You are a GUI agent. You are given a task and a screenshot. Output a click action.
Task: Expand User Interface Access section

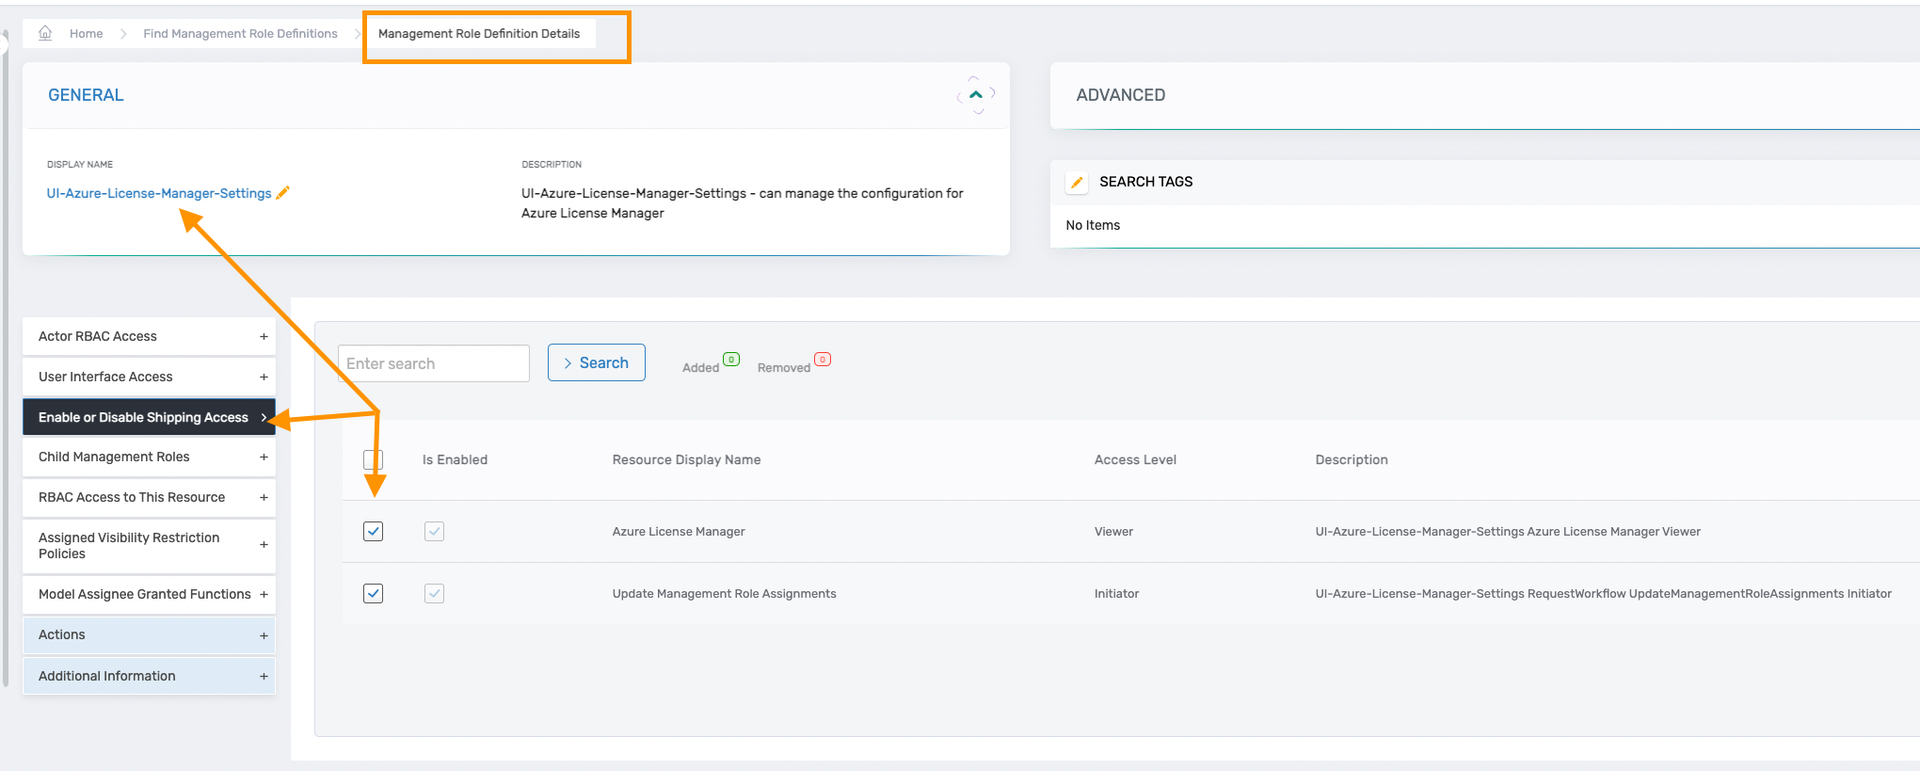point(149,377)
